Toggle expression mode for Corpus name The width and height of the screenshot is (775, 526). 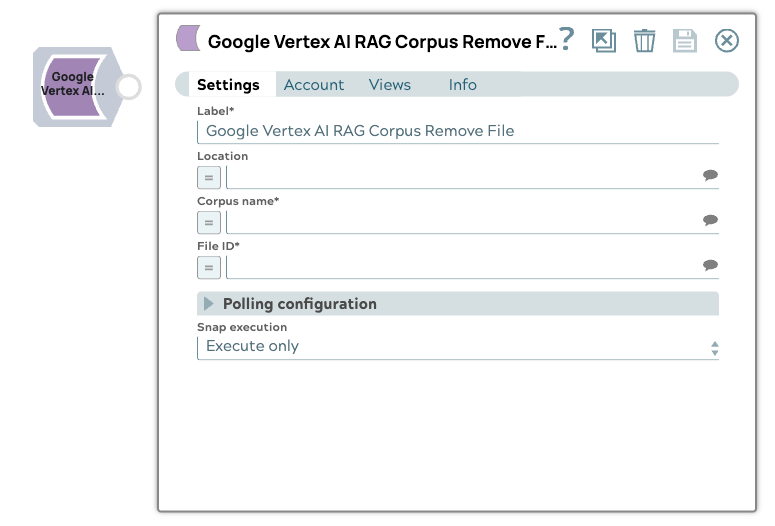point(209,223)
